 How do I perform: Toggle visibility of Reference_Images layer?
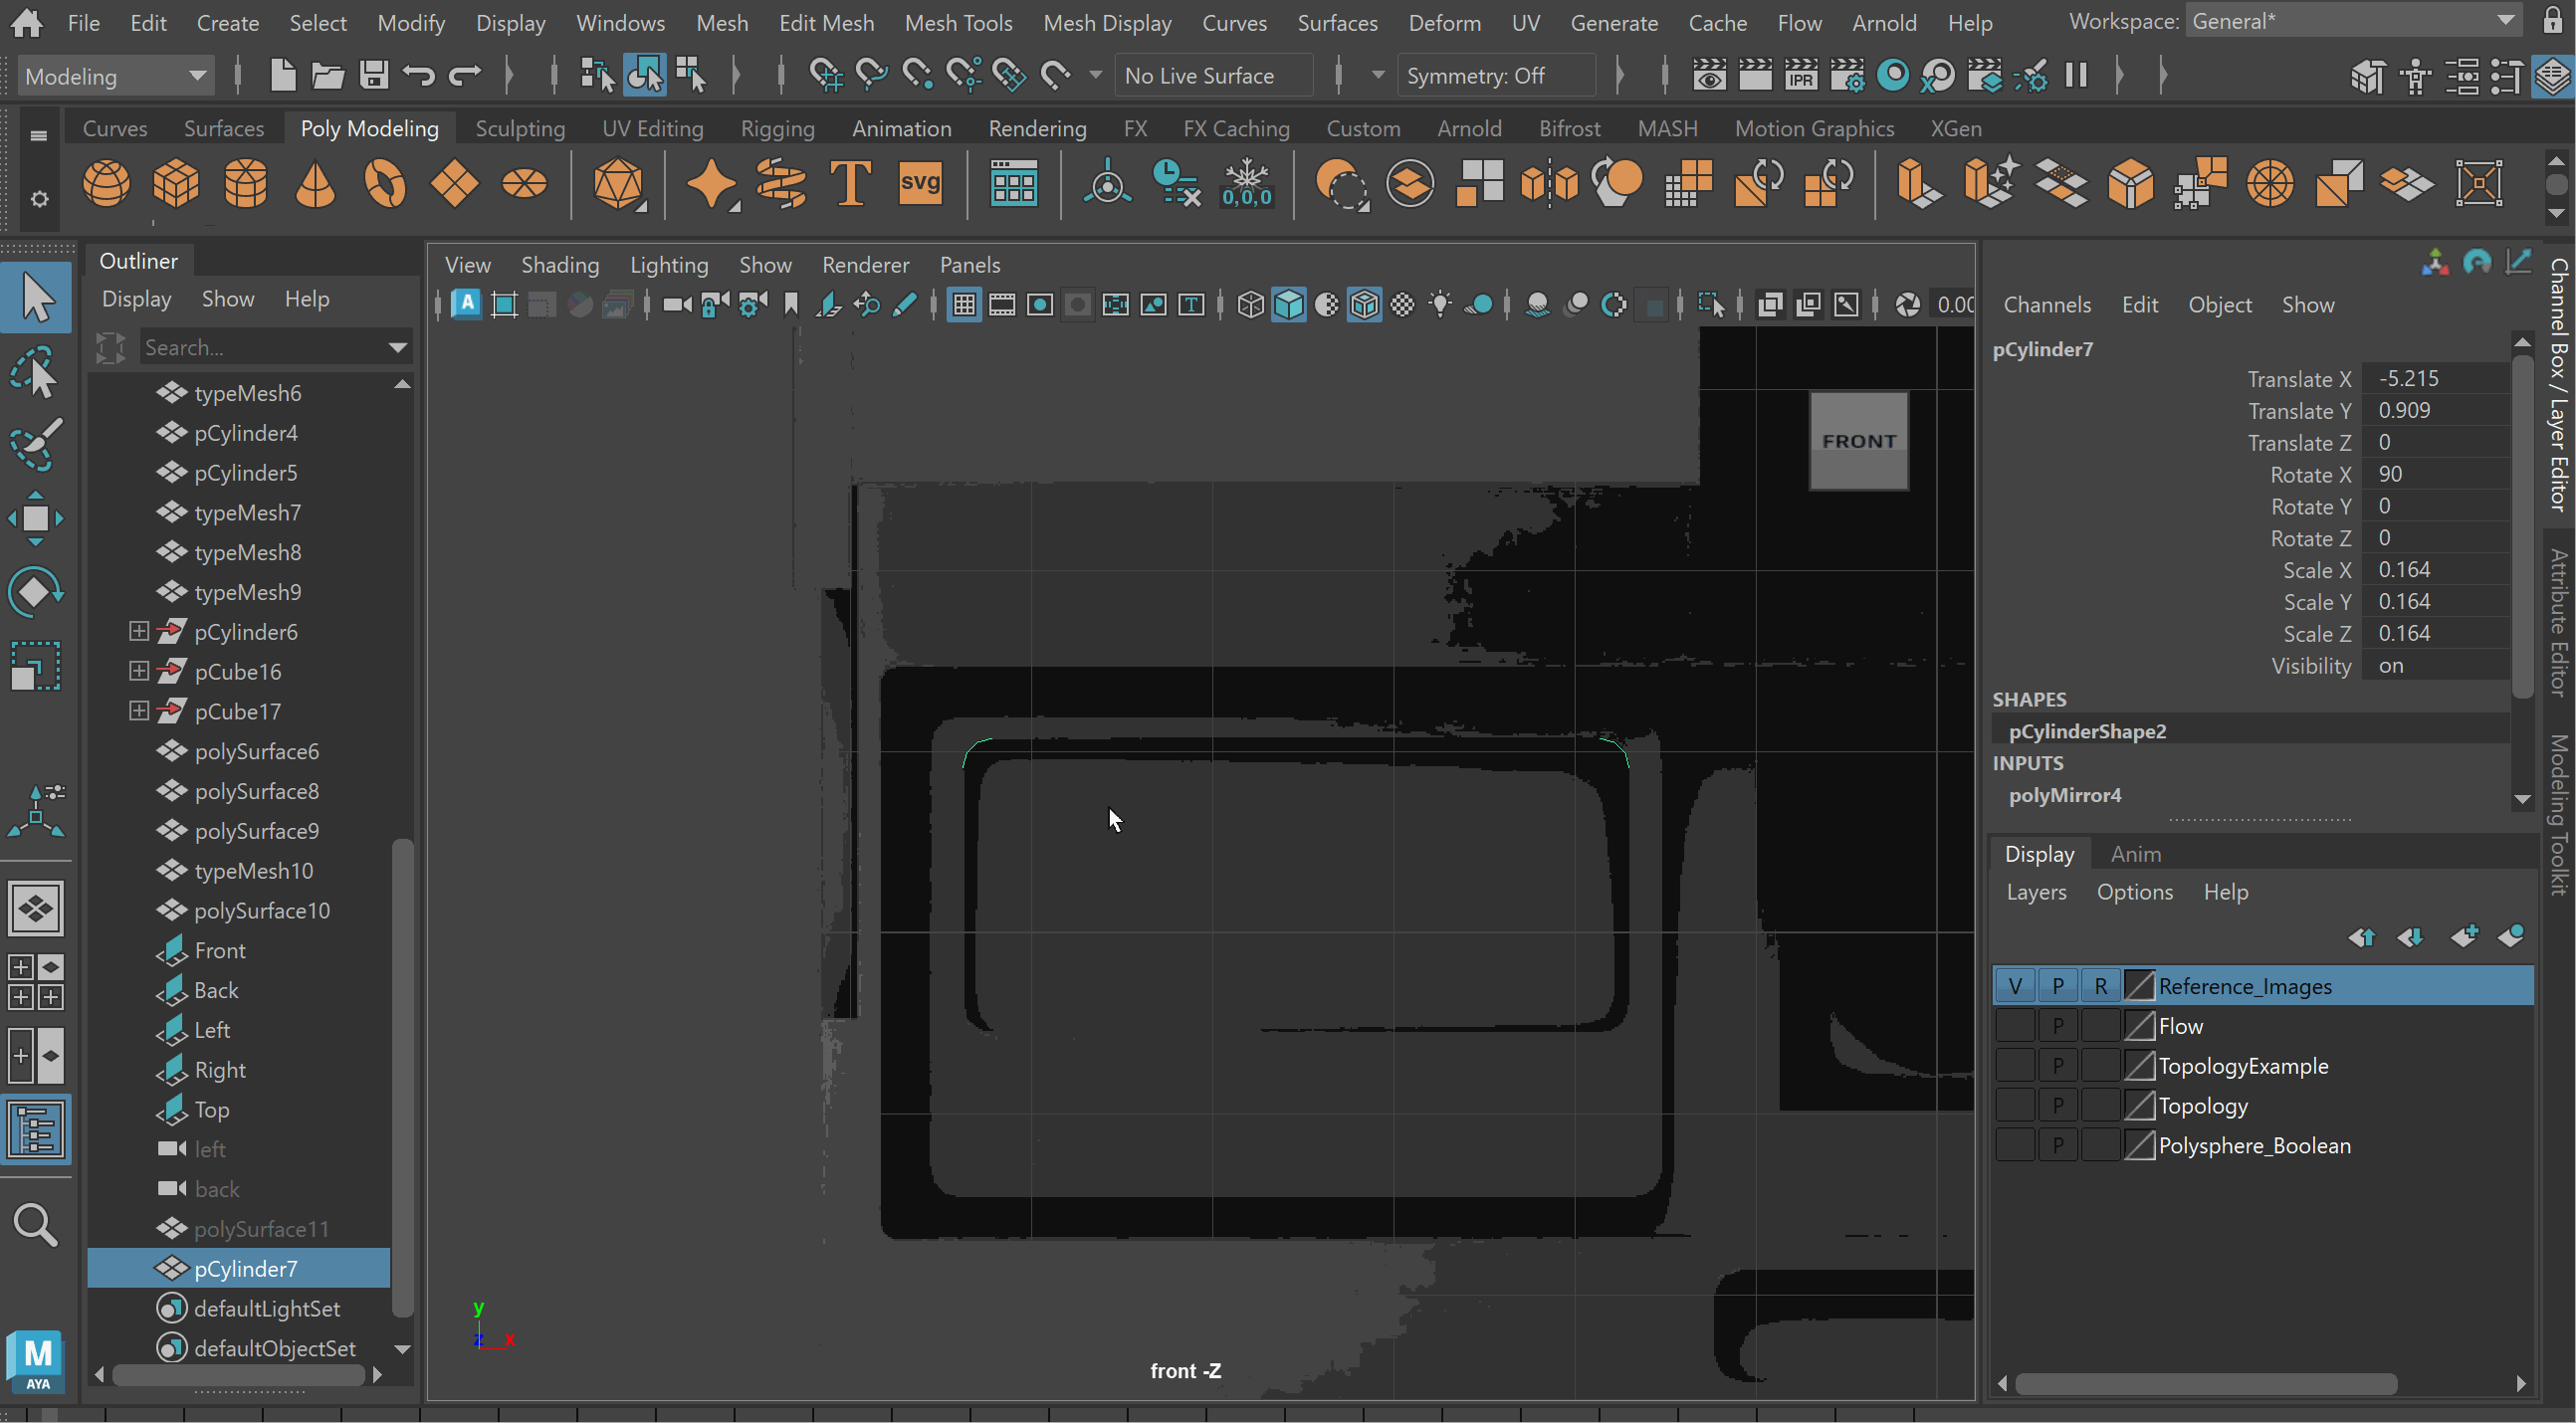click(2014, 986)
